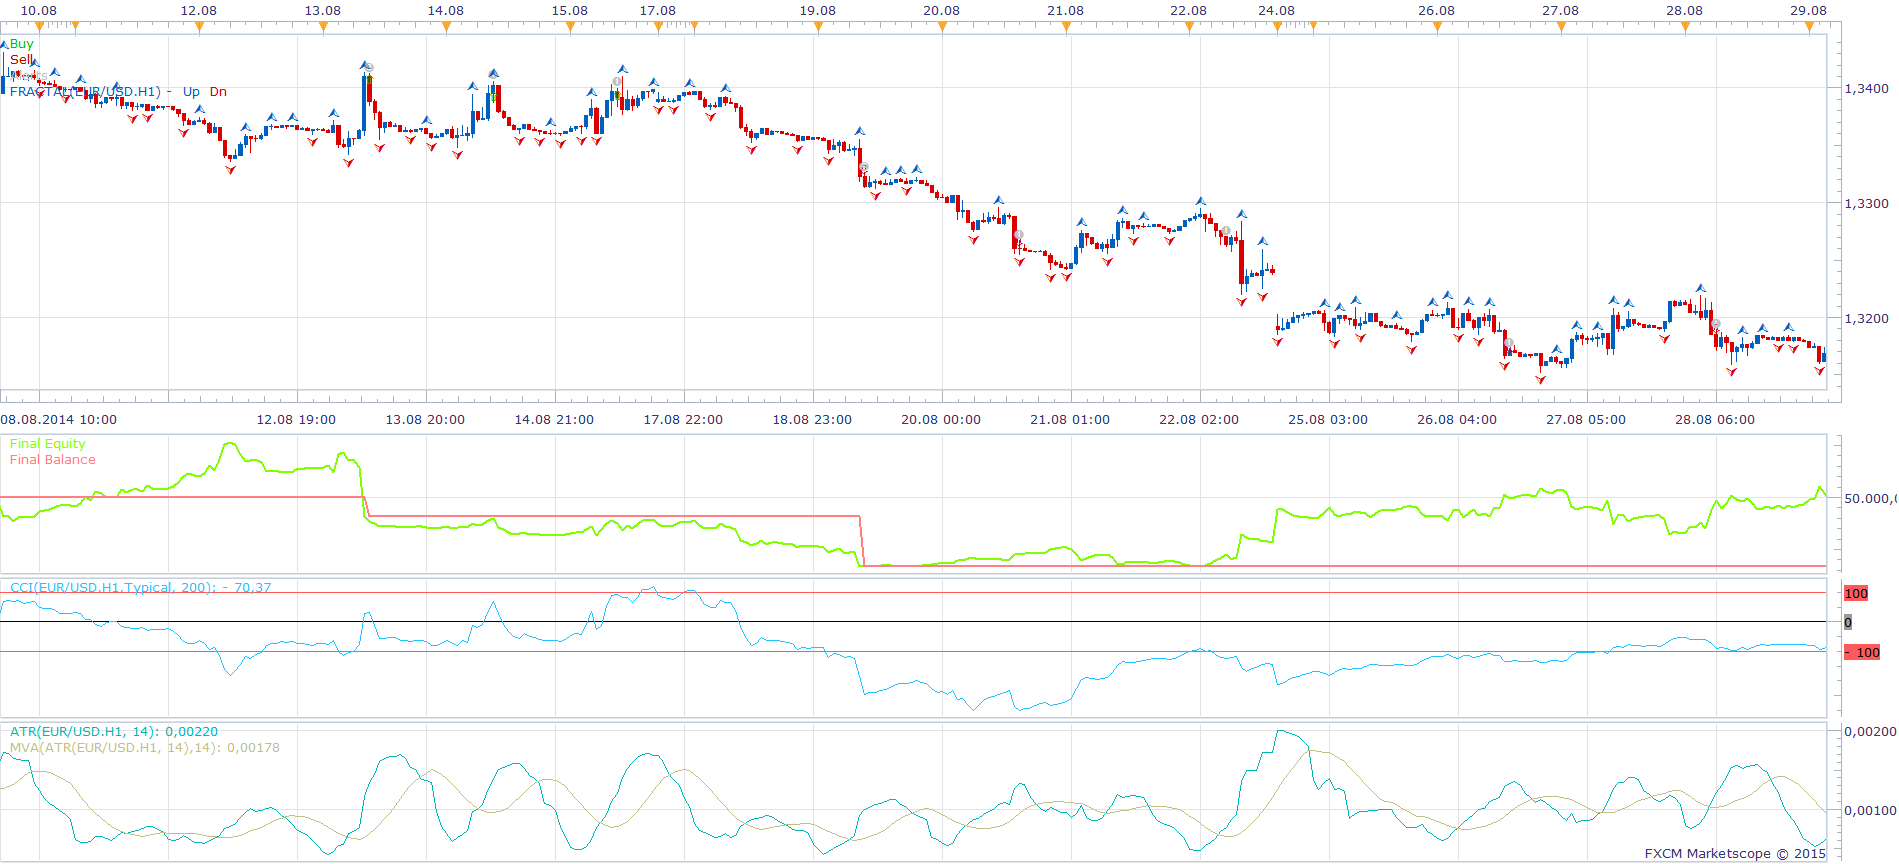
Task: Select the Final Equity legend label
Action: 48,444
